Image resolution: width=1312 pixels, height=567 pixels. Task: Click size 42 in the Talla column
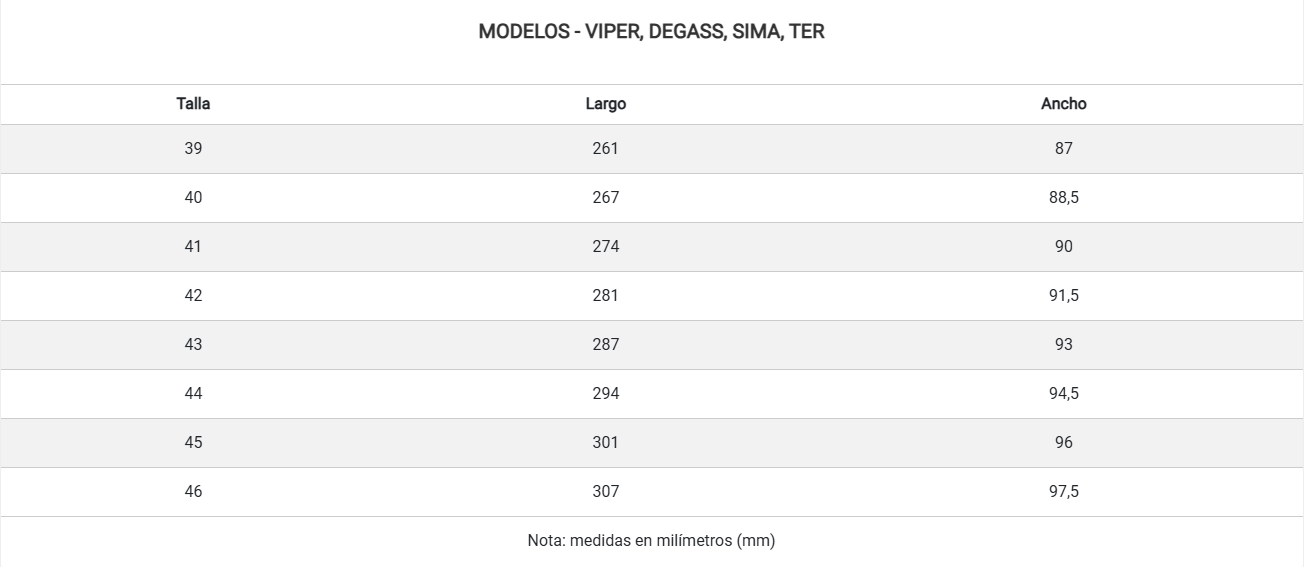193,295
